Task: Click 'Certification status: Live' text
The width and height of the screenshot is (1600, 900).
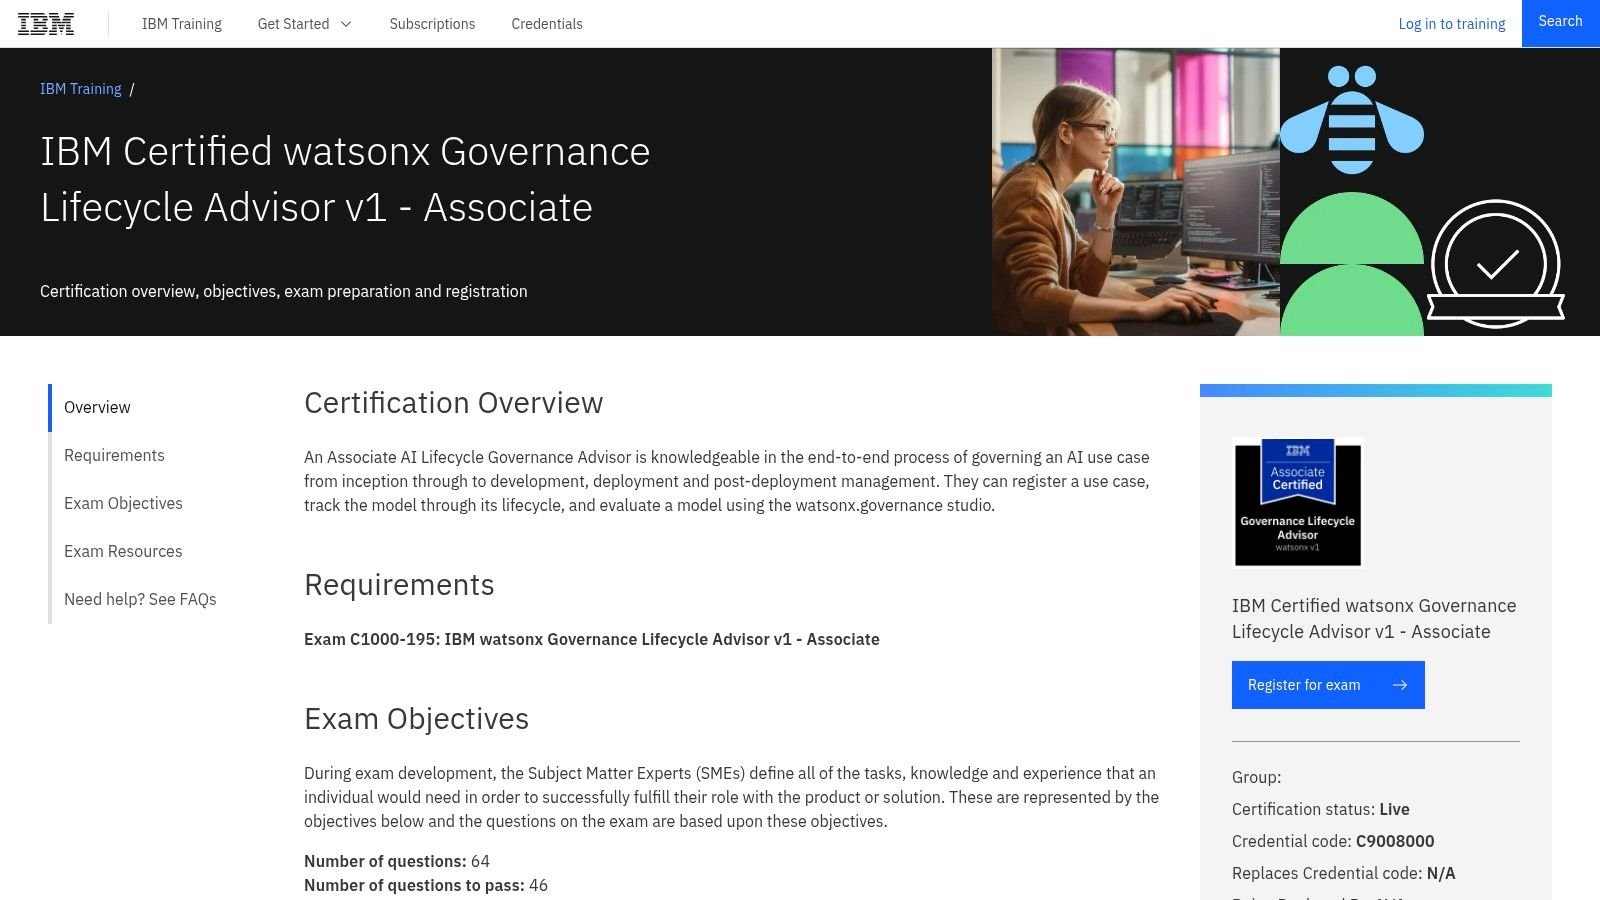Action: (x=1321, y=809)
